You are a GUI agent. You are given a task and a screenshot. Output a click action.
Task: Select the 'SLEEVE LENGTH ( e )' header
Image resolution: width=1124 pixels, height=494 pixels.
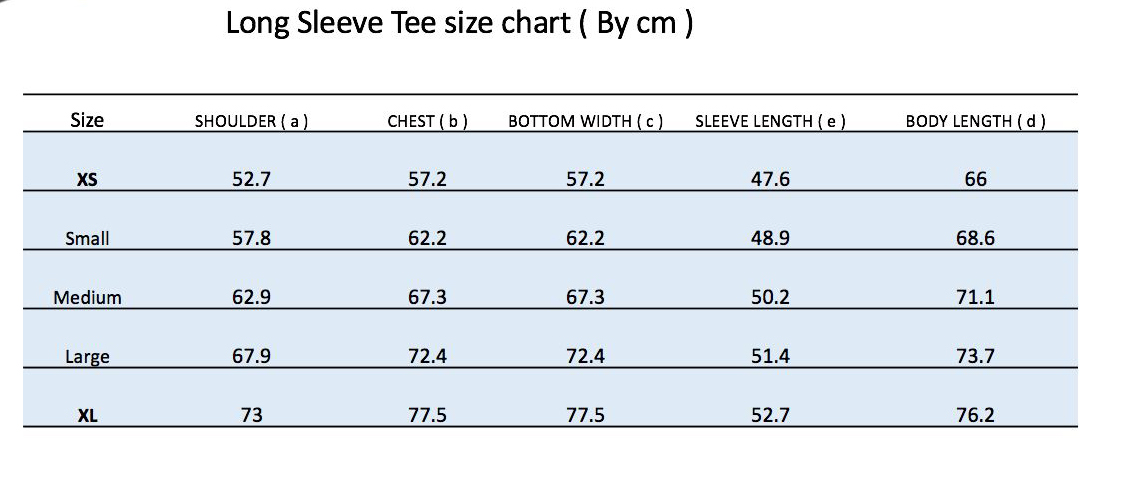(x=770, y=122)
